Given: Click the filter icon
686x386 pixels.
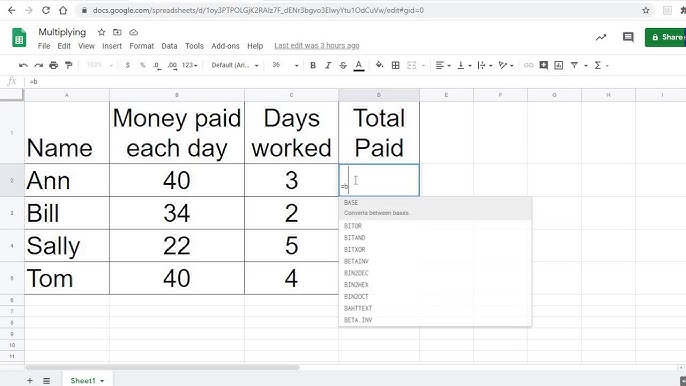Looking at the screenshot, I should tap(574, 65).
